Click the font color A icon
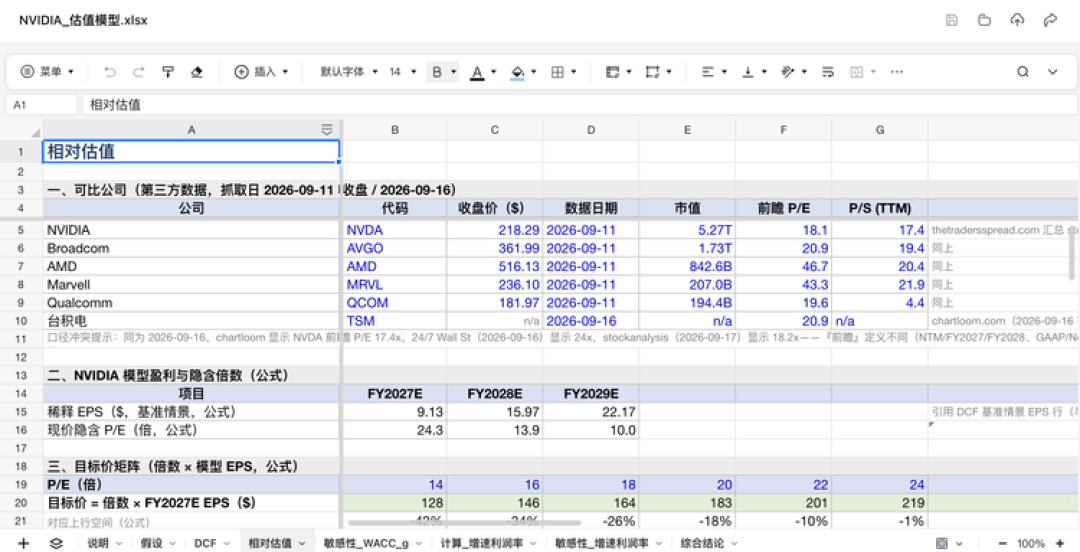The width and height of the screenshot is (1080, 552). point(477,72)
